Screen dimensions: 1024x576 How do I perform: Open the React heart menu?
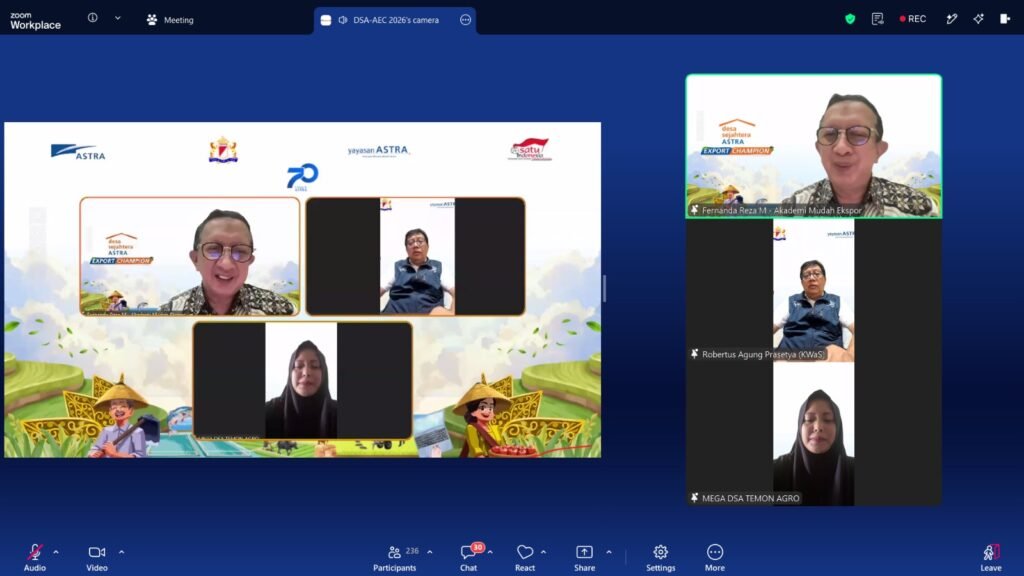[x=525, y=558]
